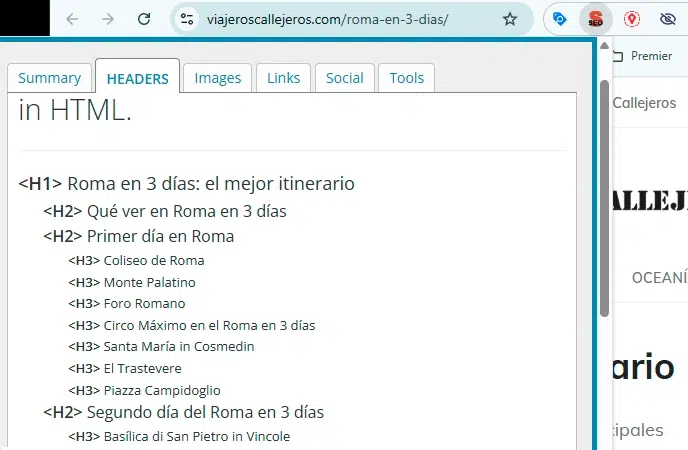Open the SEO META extension icon
688x450 pixels.
pos(595,19)
